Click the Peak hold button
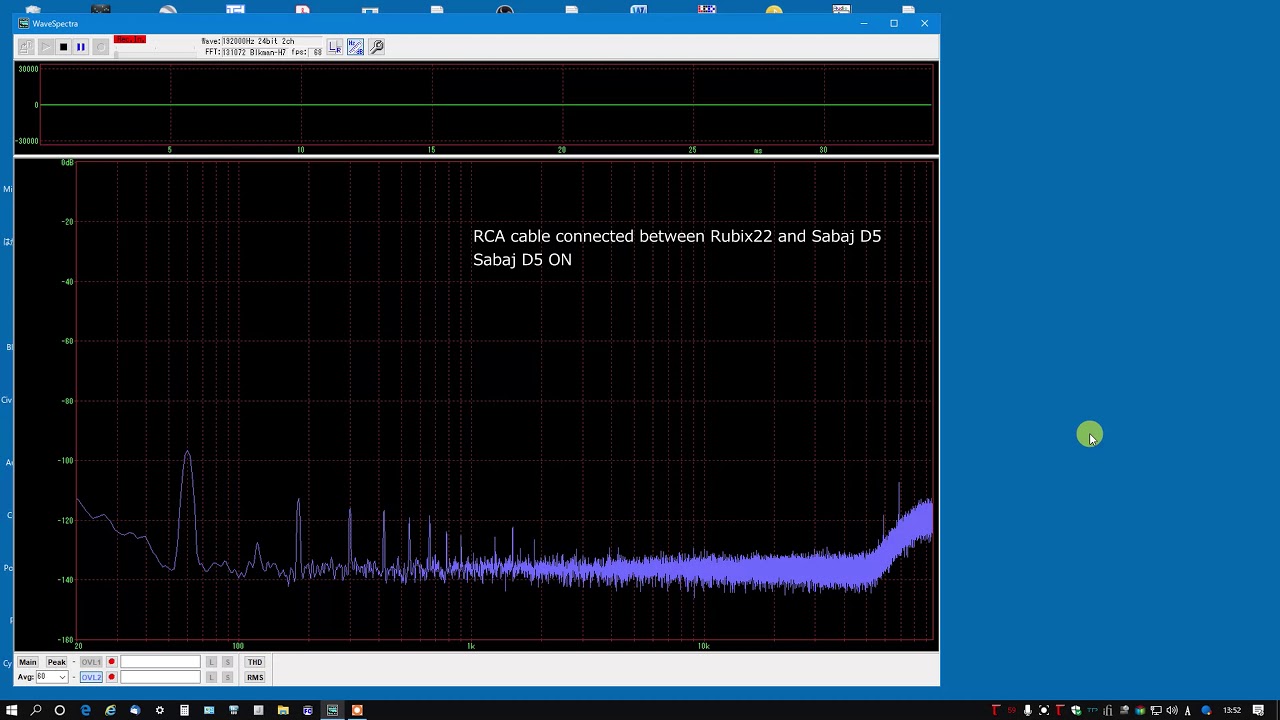The height and width of the screenshot is (720, 1280). tap(57, 662)
